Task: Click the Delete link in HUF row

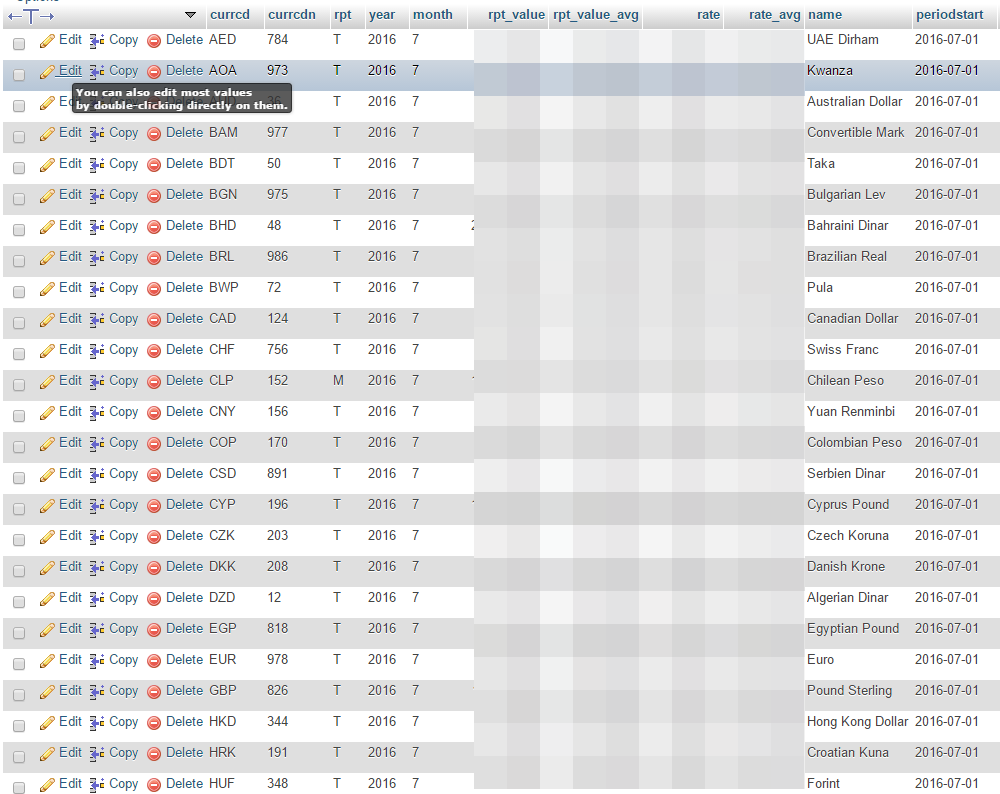Action: click(184, 783)
